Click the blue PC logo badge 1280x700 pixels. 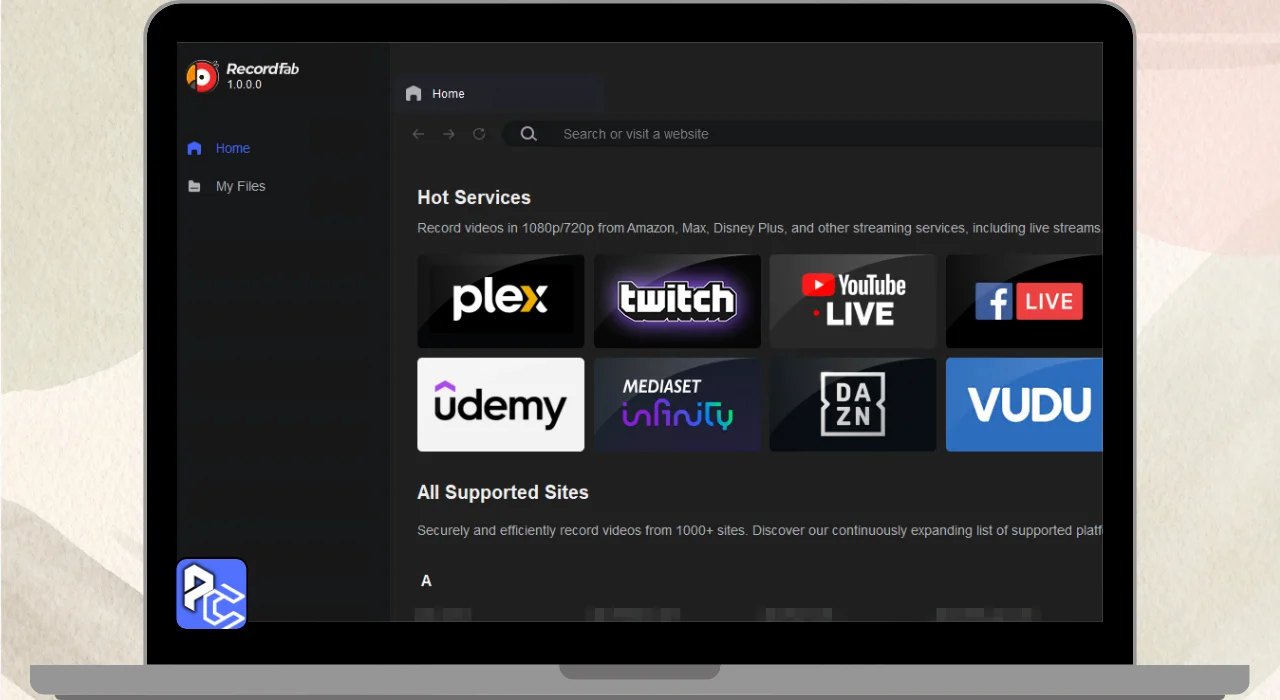[211, 594]
